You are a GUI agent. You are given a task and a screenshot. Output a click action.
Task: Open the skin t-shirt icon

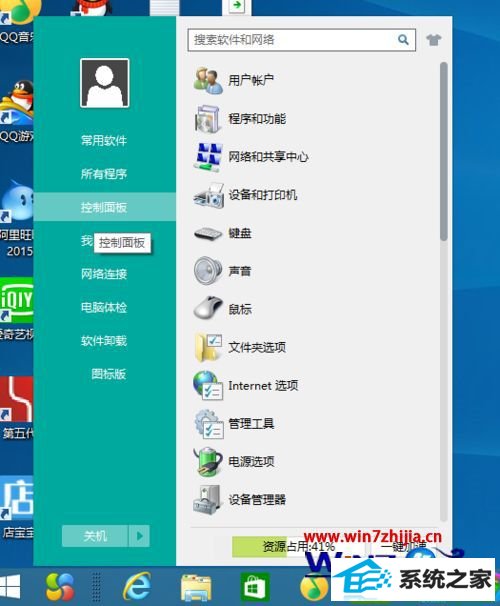[x=434, y=39]
